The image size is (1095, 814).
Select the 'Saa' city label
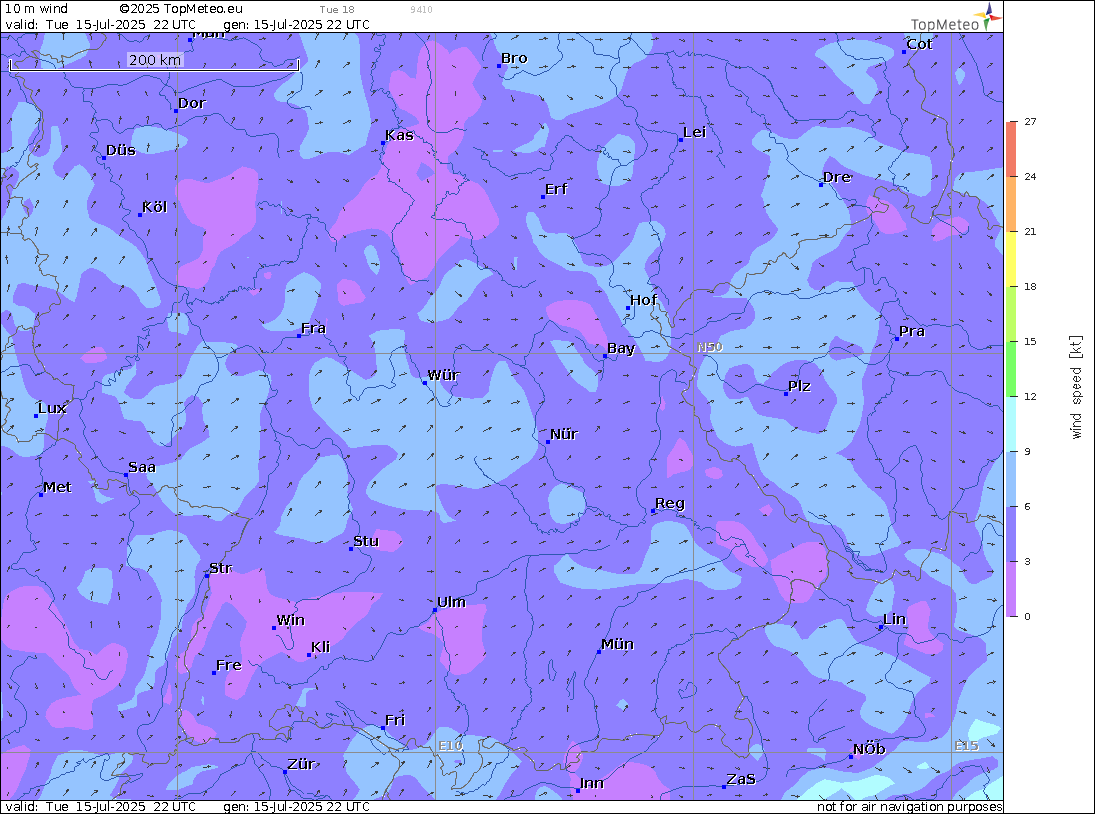142,467
